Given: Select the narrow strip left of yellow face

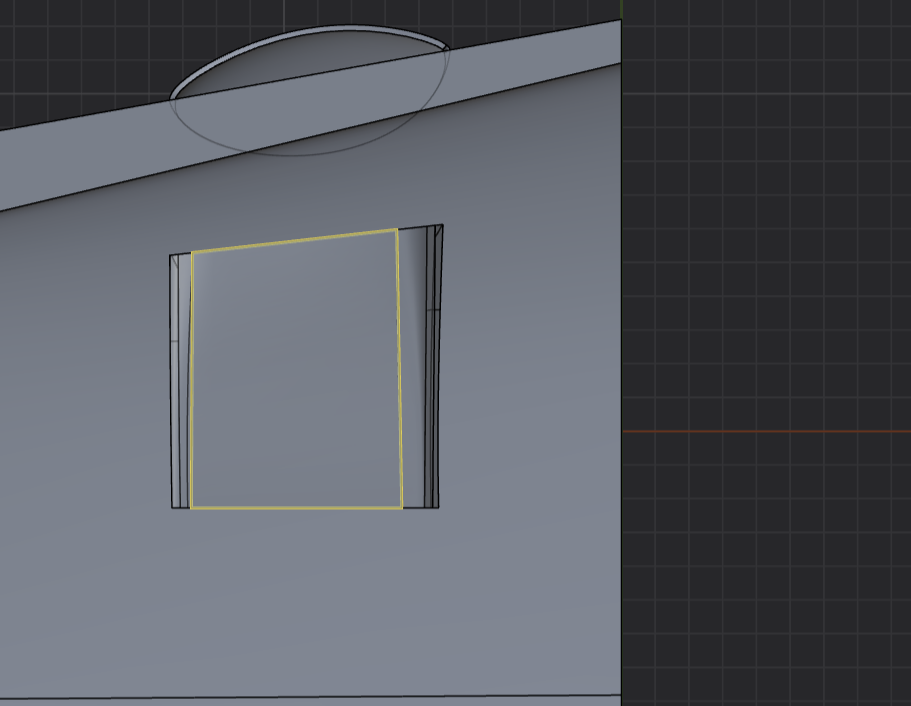Looking at the screenshot, I should (181, 380).
